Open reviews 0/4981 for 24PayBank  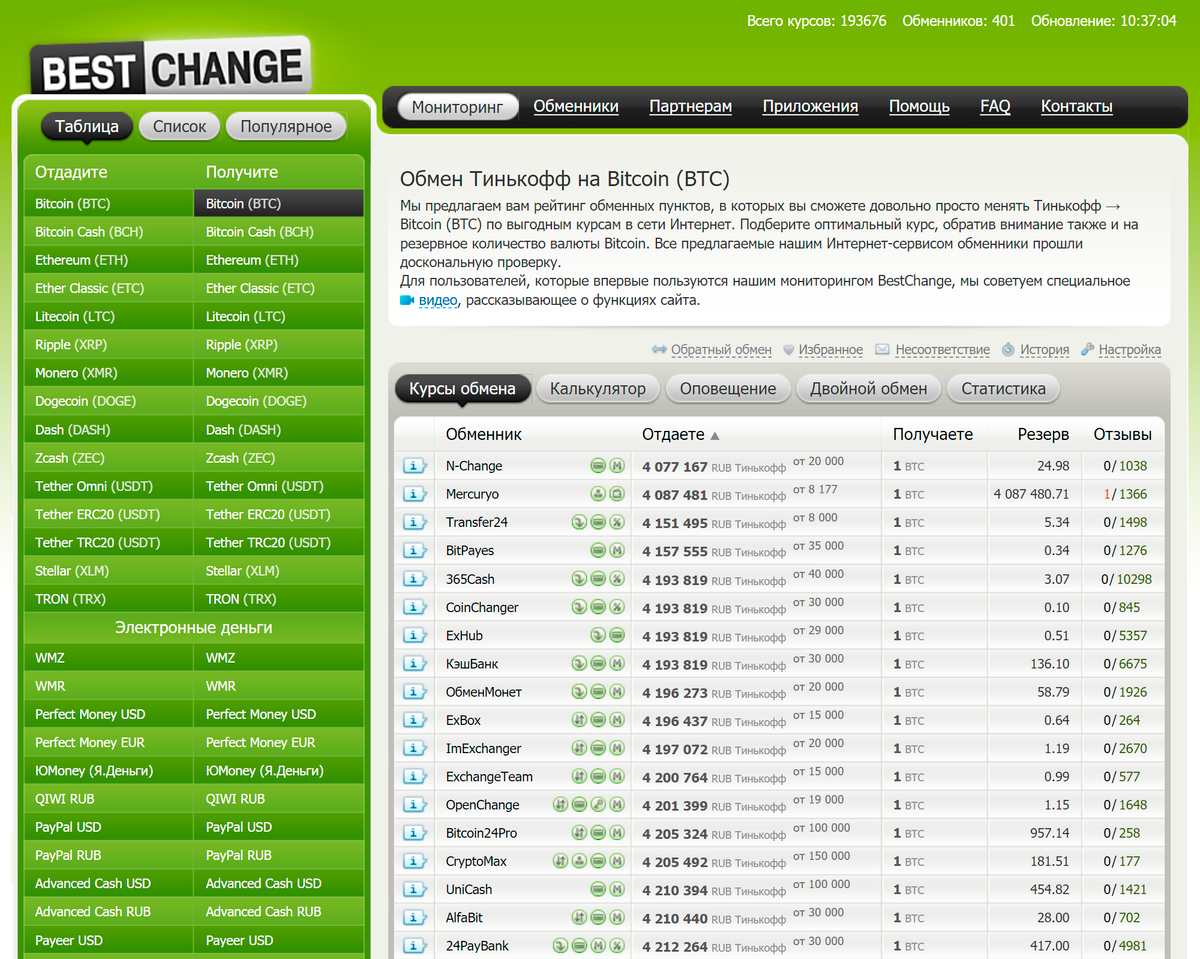pos(1125,946)
